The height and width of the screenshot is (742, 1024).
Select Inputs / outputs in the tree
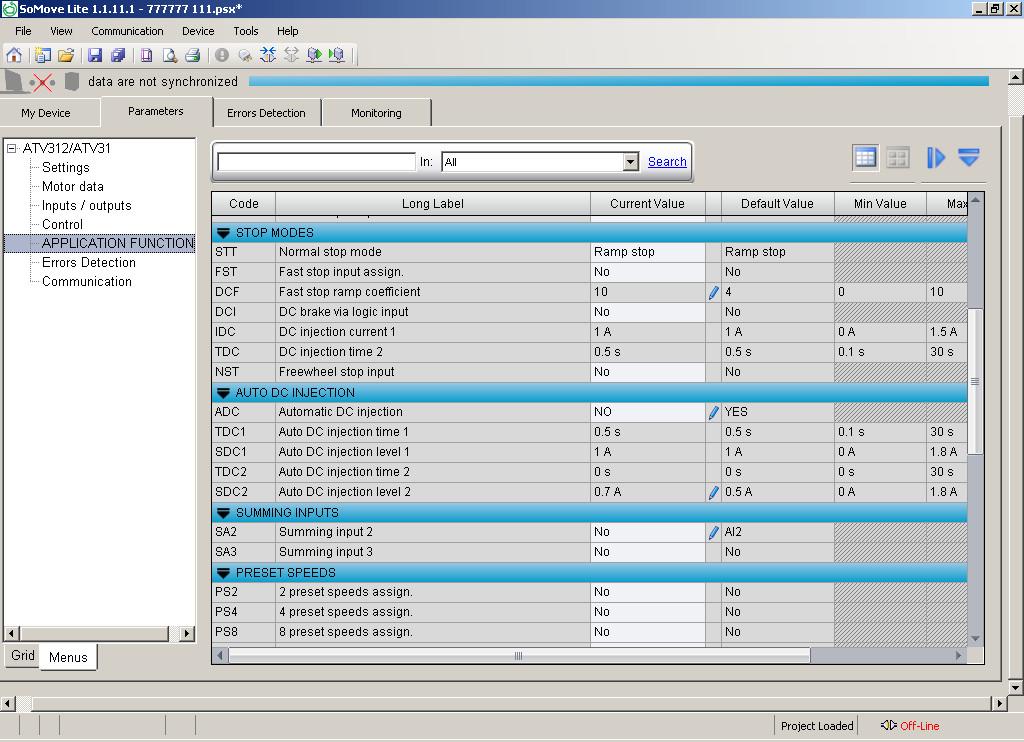tap(86, 205)
